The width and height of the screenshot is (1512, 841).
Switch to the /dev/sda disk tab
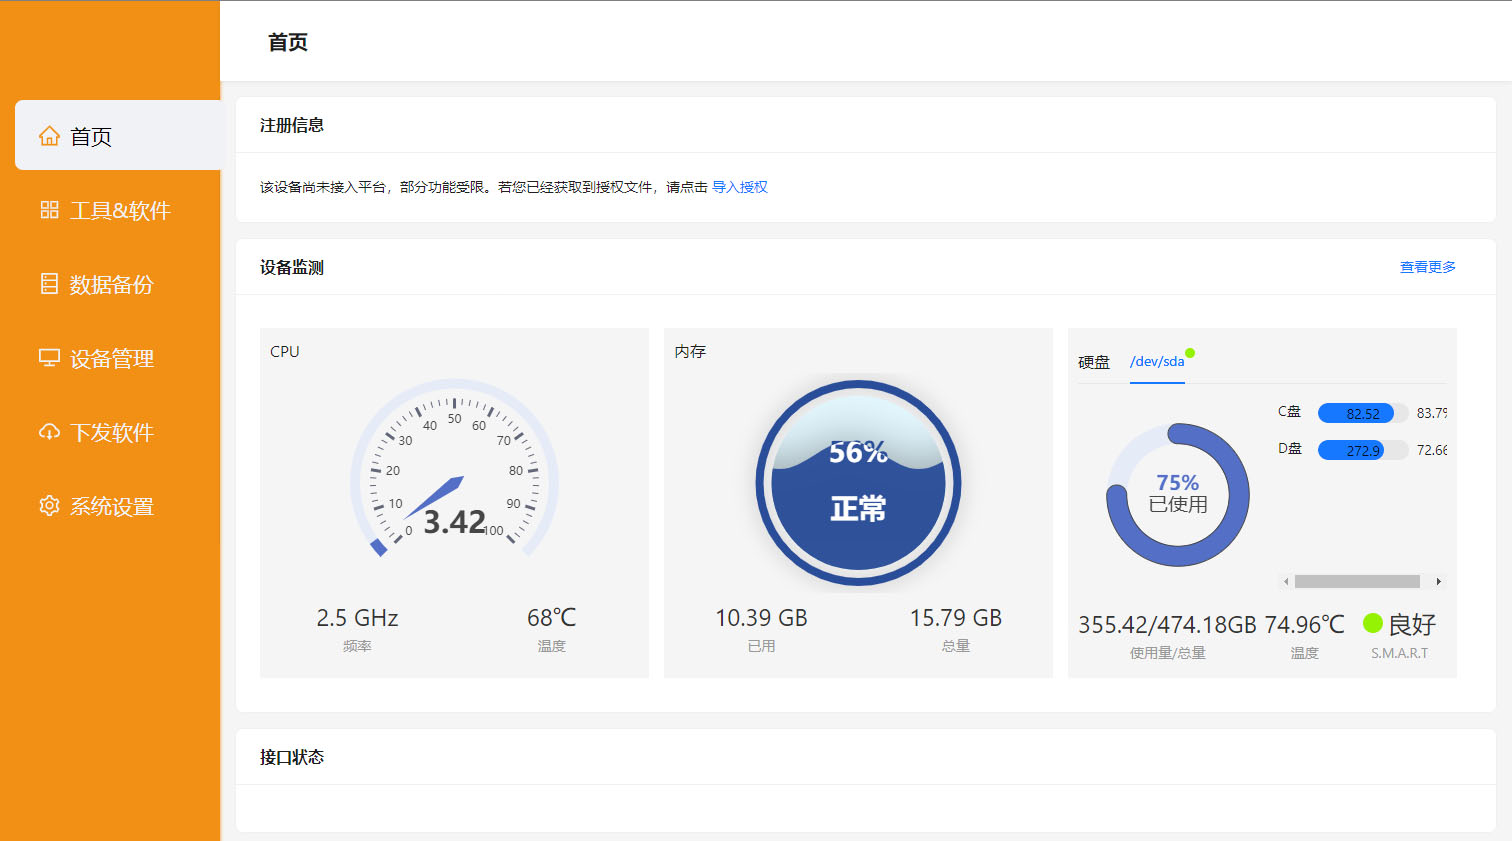[1157, 361]
